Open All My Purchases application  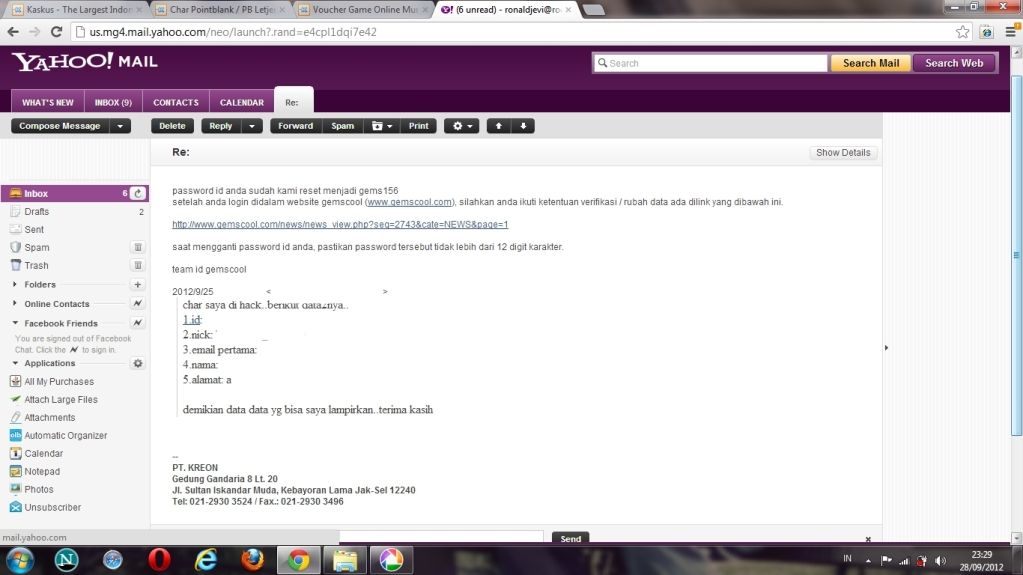59,381
